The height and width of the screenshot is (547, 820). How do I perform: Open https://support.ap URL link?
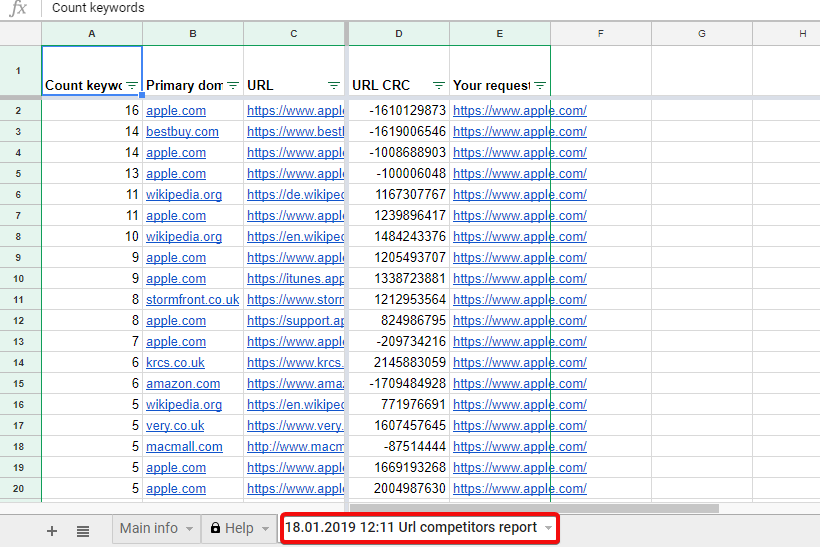click(295, 321)
